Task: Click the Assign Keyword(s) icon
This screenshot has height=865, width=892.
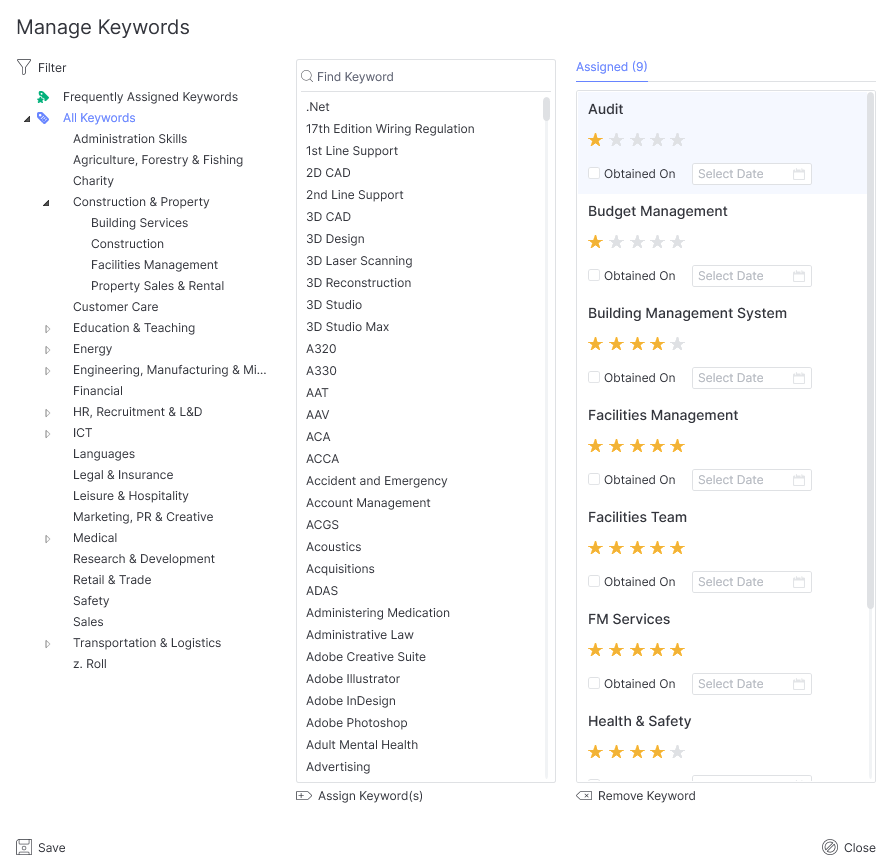Action: [304, 796]
